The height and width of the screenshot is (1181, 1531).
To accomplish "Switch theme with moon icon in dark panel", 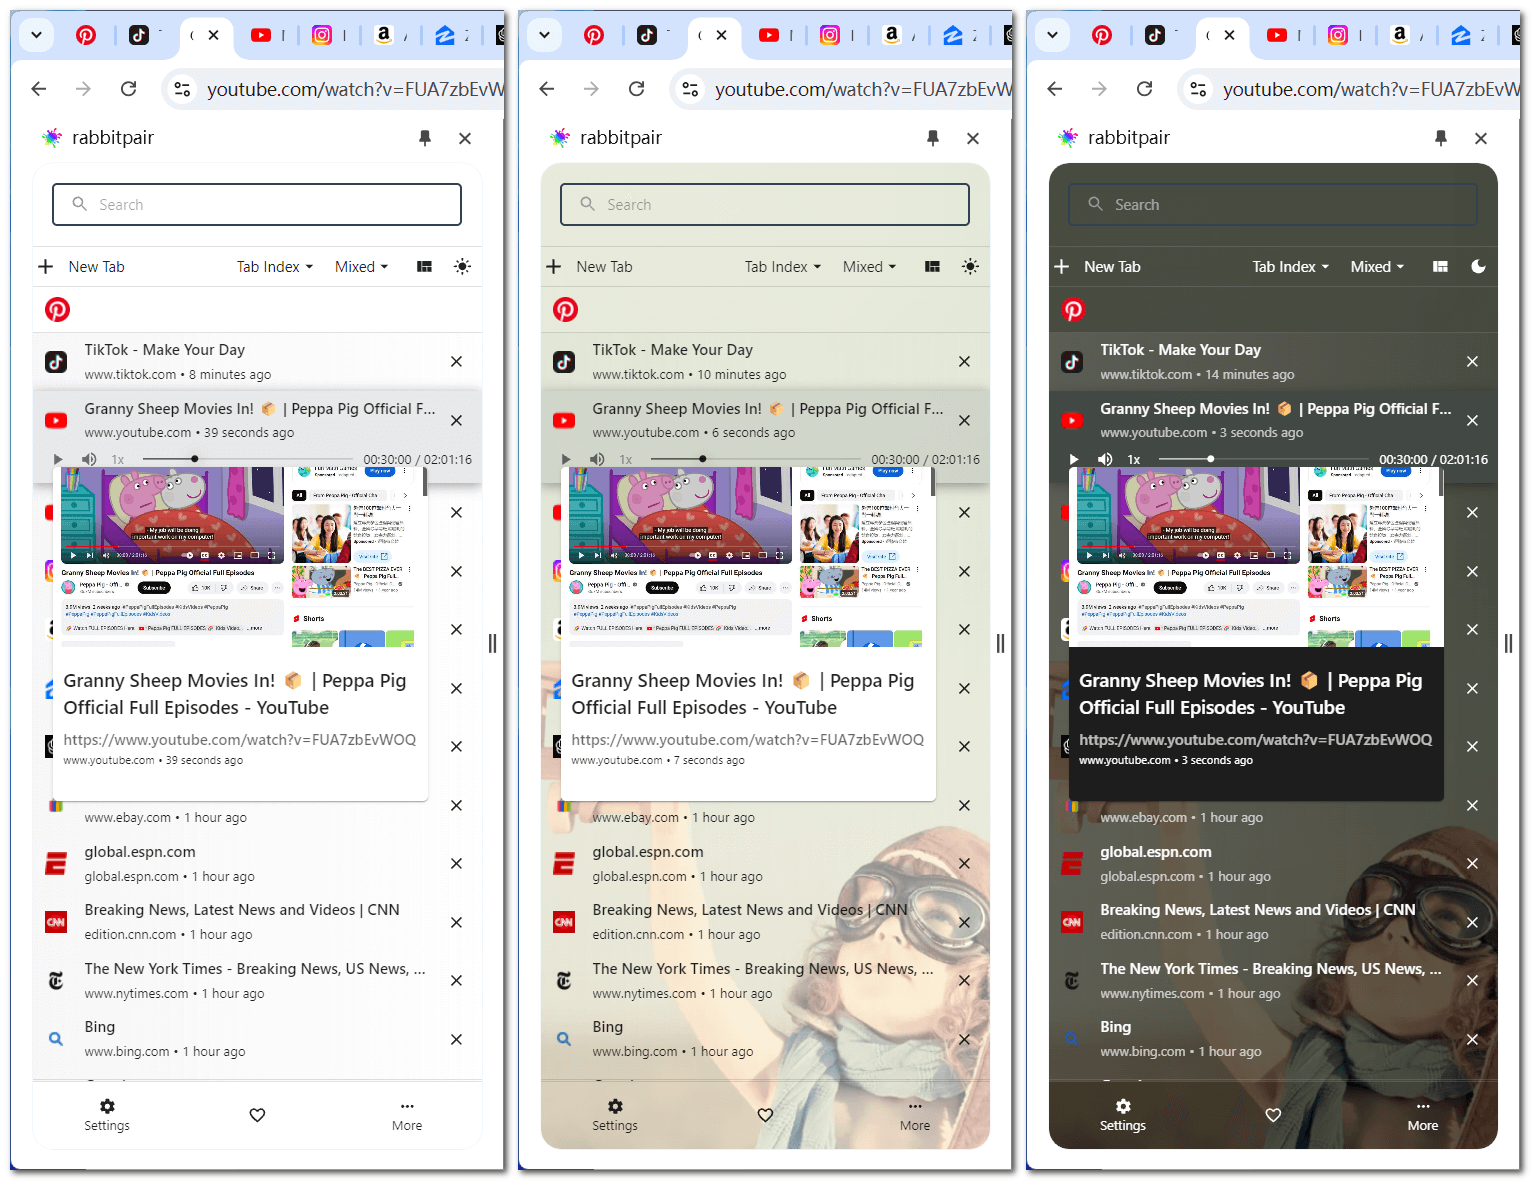I will click(x=1478, y=267).
